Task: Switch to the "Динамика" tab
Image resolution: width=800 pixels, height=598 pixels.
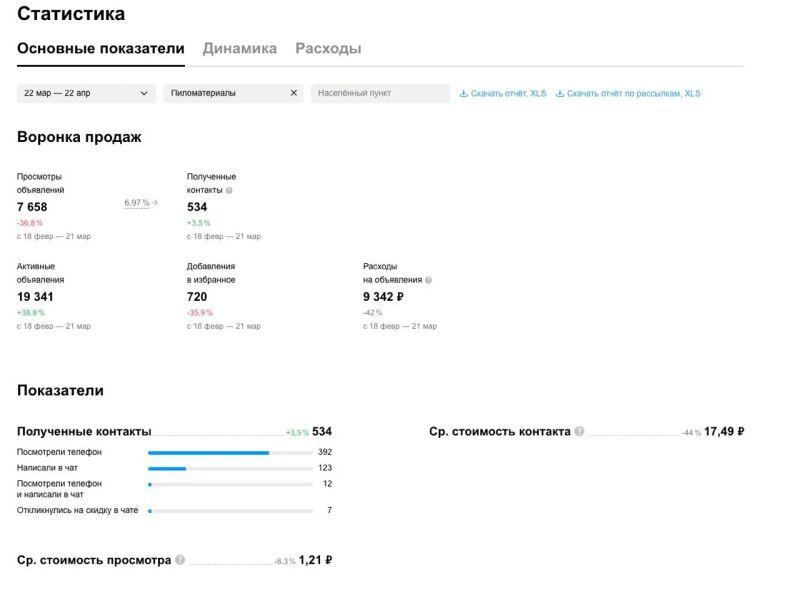Action: [239, 48]
